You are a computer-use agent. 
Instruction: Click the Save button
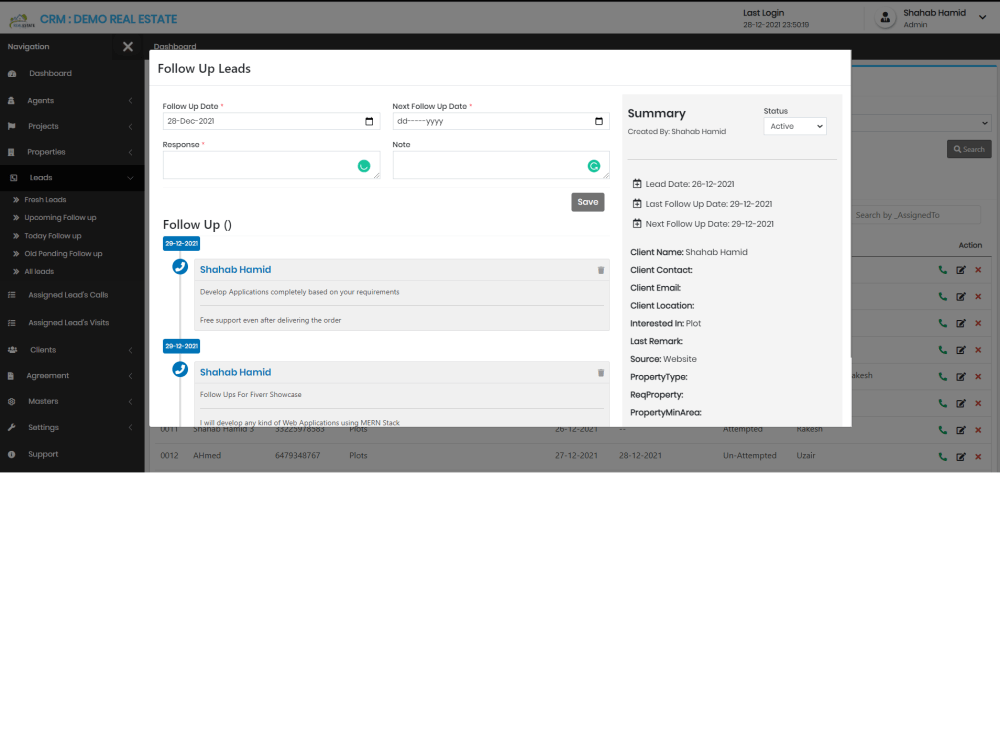pyautogui.click(x=587, y=202)
